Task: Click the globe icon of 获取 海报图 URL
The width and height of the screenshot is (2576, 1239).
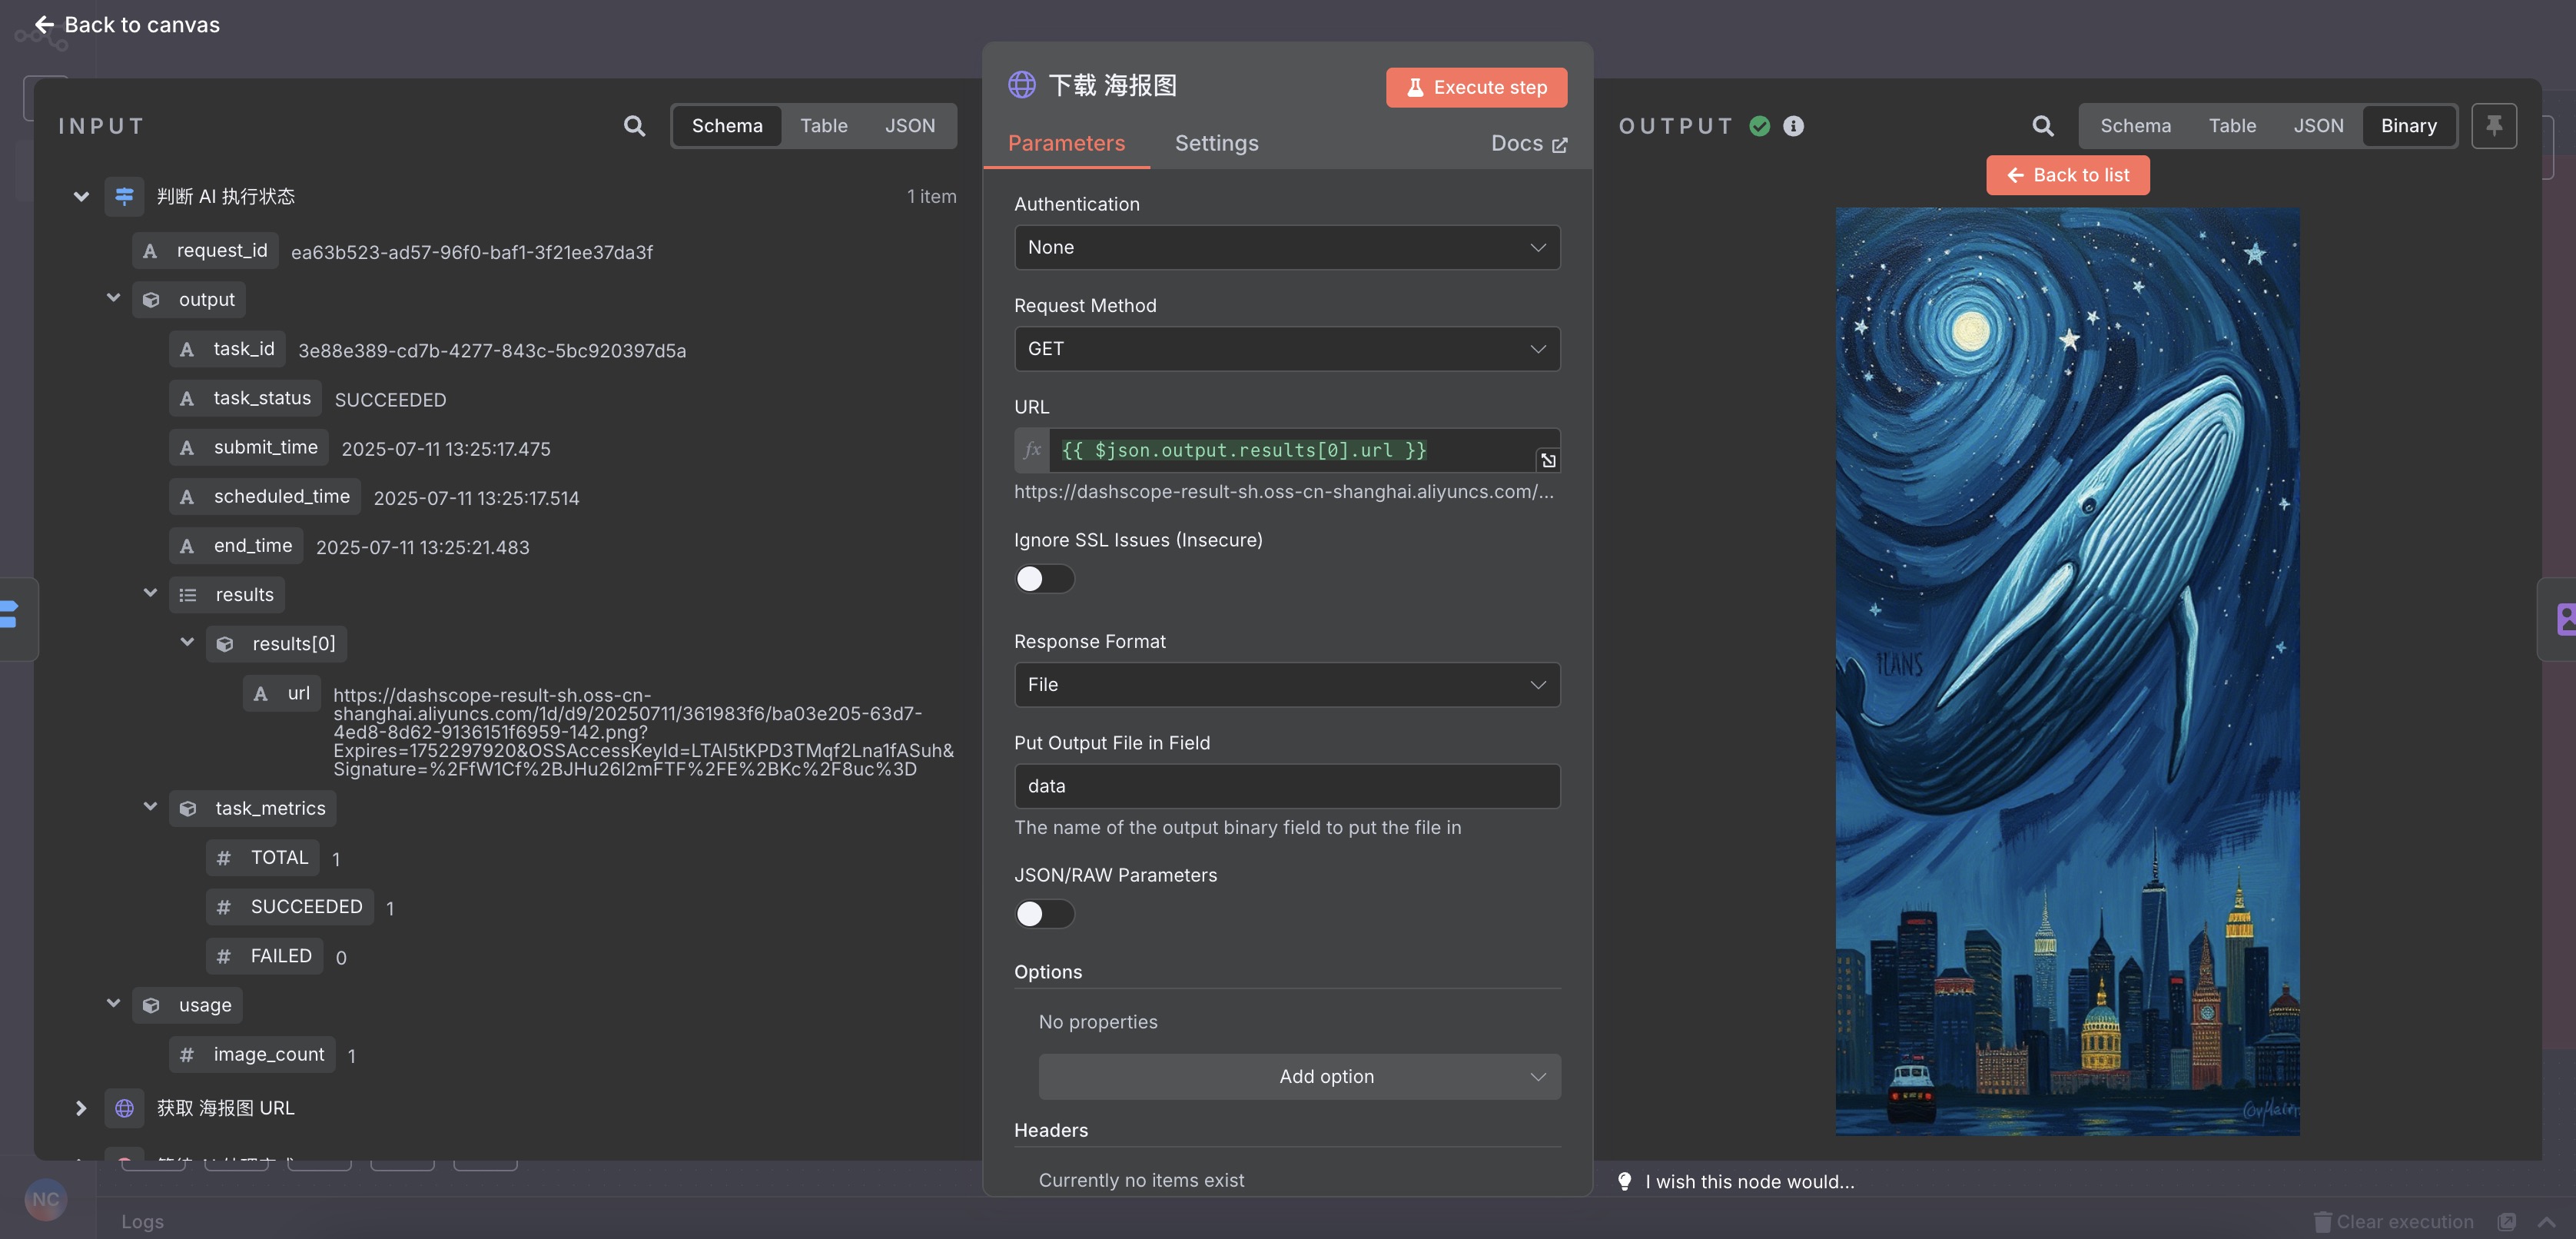Action: (124, 1108)
